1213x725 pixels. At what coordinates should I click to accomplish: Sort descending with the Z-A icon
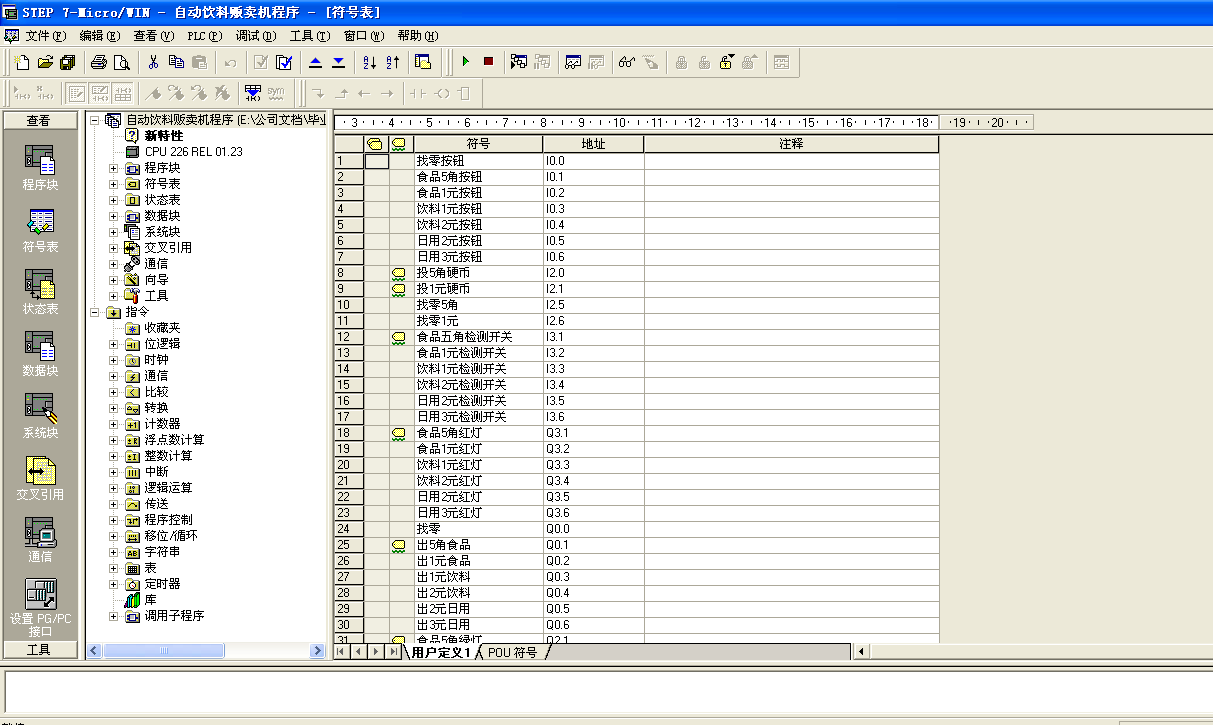pyautogui.click(x=392, y=62)
